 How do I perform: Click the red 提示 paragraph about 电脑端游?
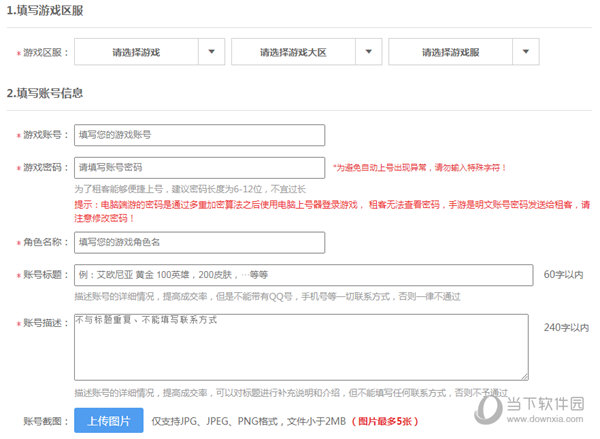click(332, 211)
